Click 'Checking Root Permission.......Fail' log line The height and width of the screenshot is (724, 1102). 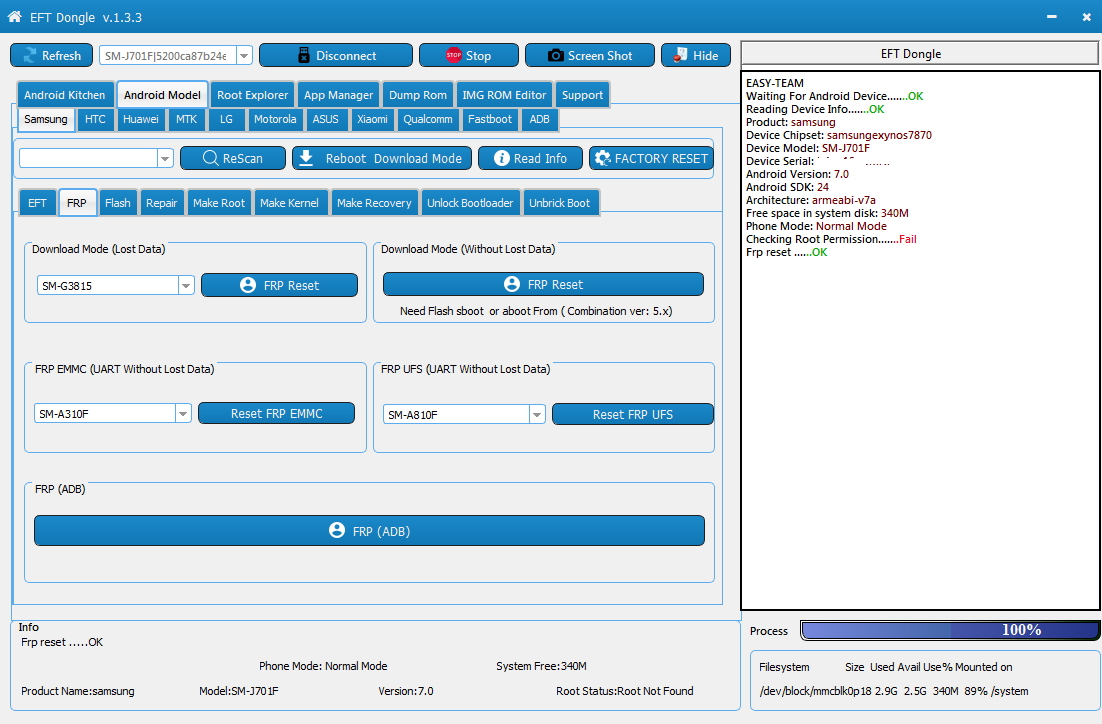pos(831,239)
